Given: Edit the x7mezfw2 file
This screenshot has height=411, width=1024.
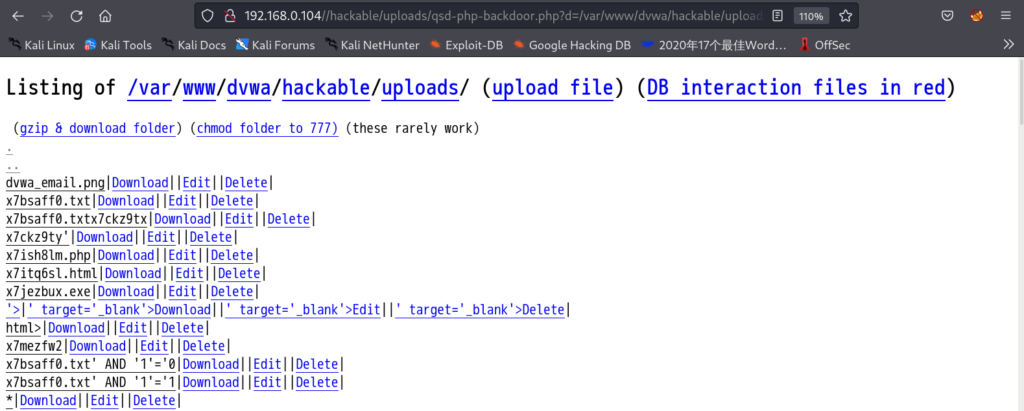Looking at the screenshot, I should point(154,346).
